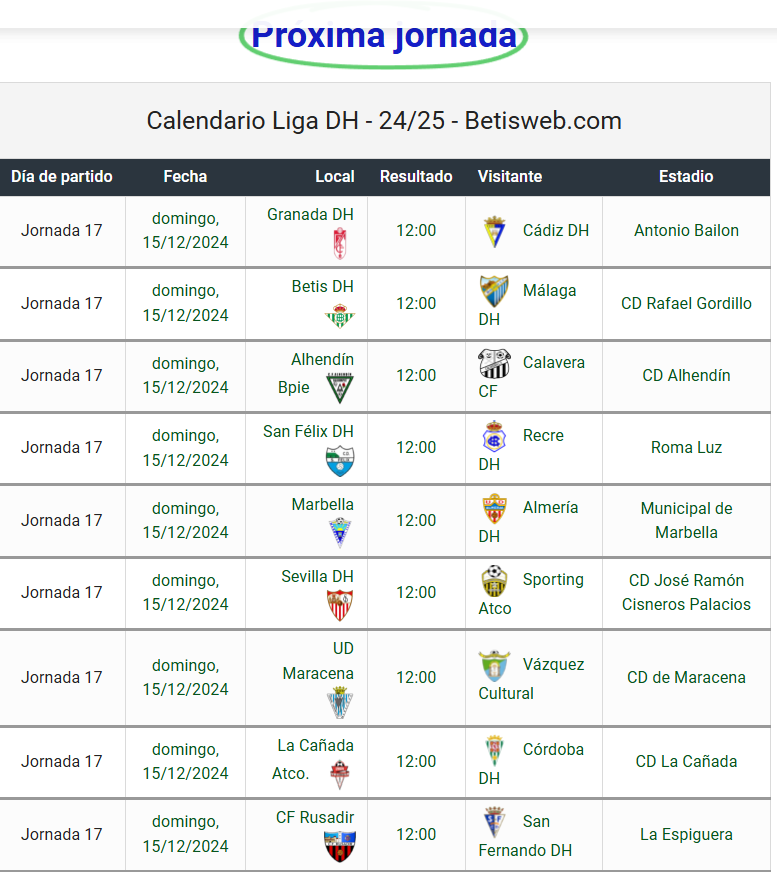Screen dimensions: 777x872
Task: Click the Sporting Atco football badge
Action: pos(494,581)
